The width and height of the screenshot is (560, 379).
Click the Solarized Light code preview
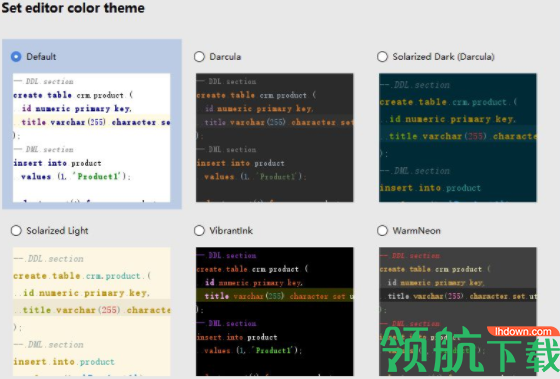pos(91,311)
